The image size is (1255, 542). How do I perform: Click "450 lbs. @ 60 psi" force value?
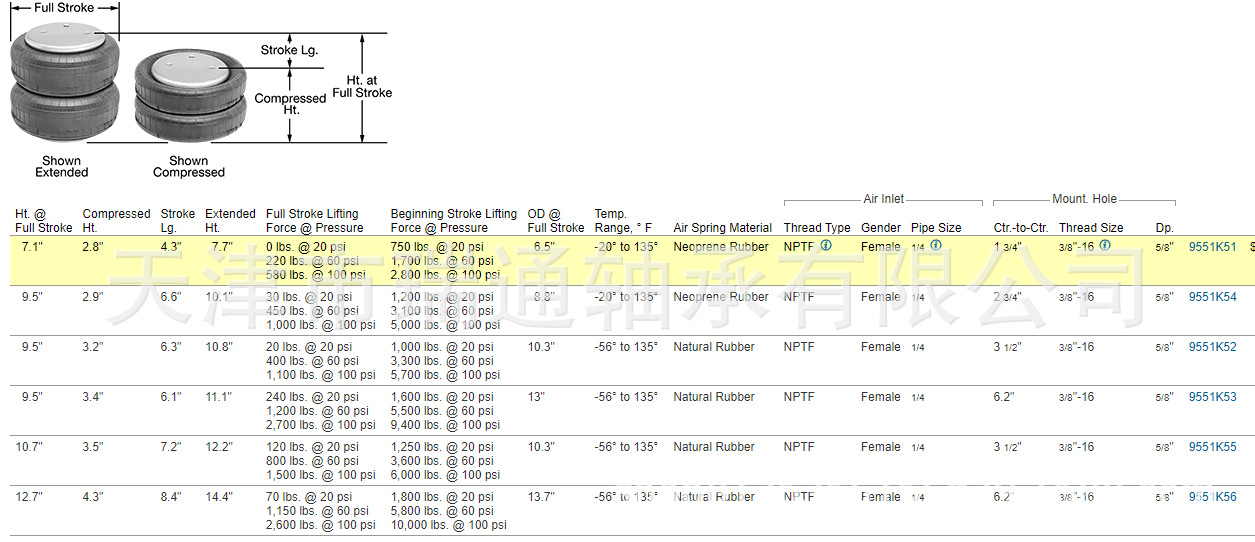pos(312,311)
